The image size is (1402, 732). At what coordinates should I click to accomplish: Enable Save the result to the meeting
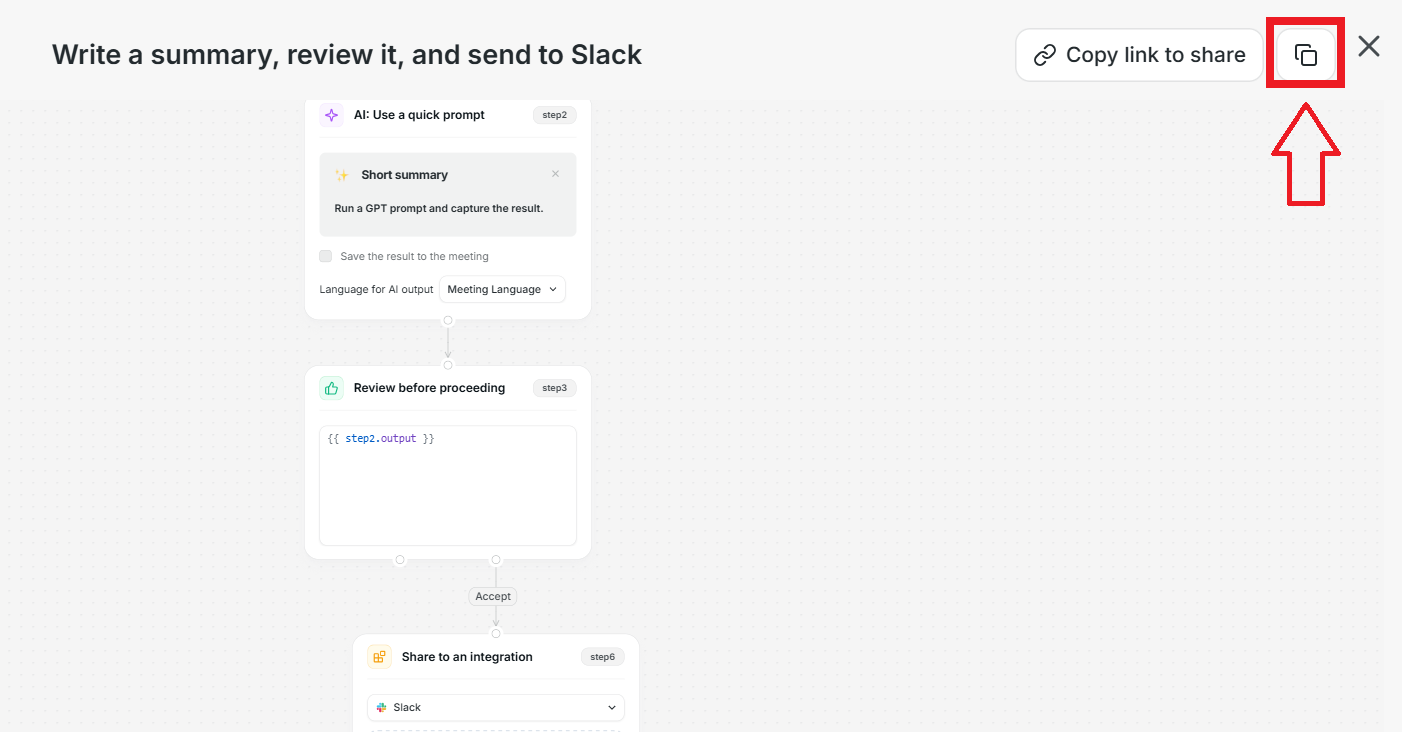[326, 256]
